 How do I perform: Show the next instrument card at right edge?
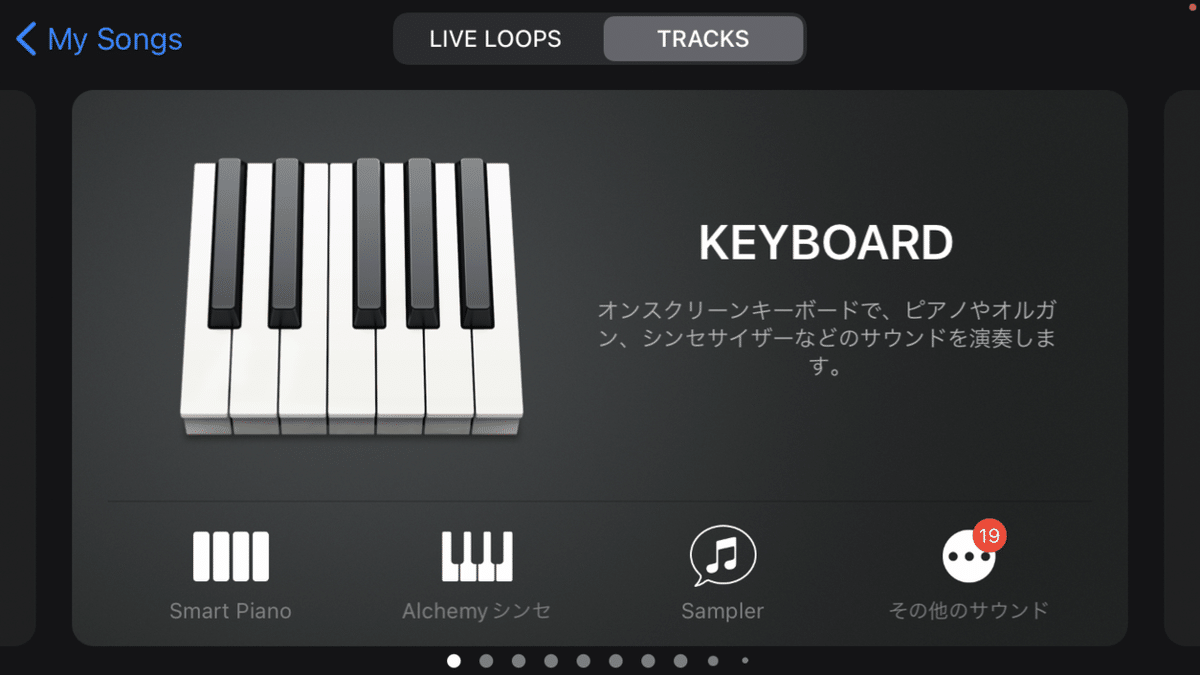(1182, 368)
